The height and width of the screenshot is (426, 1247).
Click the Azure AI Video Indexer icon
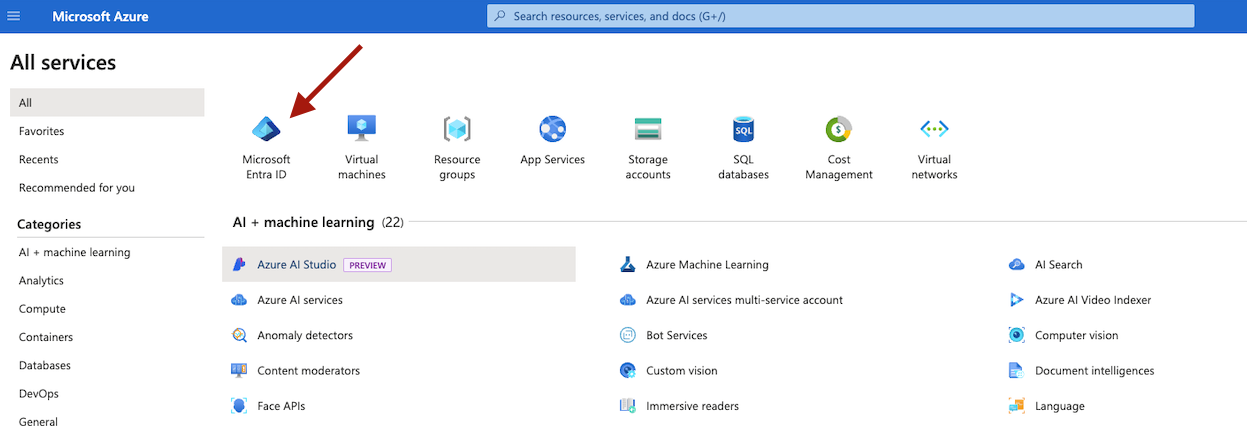pos(1017,300)
